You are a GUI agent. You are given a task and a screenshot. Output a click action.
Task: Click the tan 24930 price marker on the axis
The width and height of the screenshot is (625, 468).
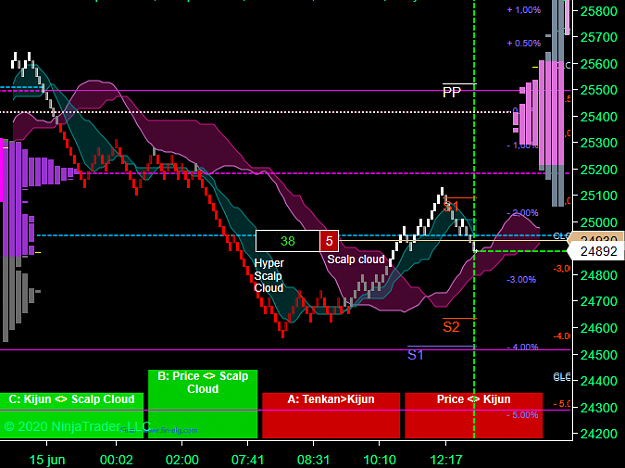(x=596, y=237)
